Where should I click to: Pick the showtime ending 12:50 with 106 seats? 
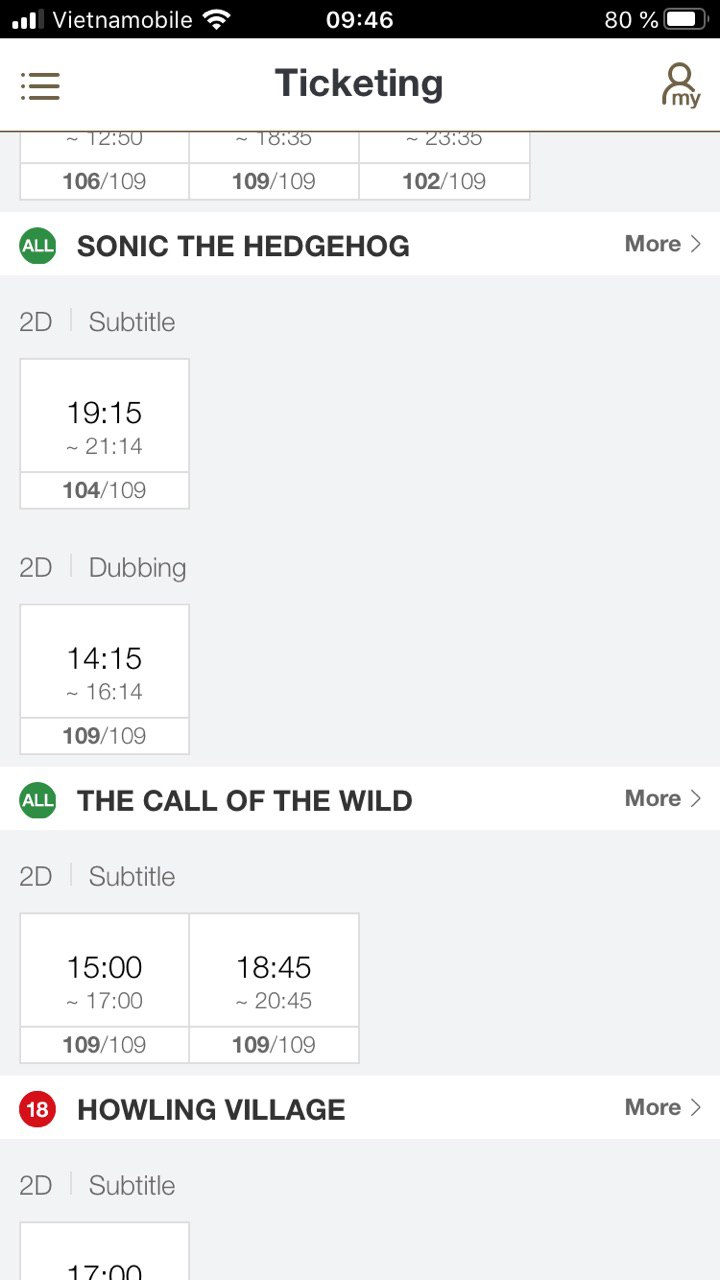coord(105,165)
